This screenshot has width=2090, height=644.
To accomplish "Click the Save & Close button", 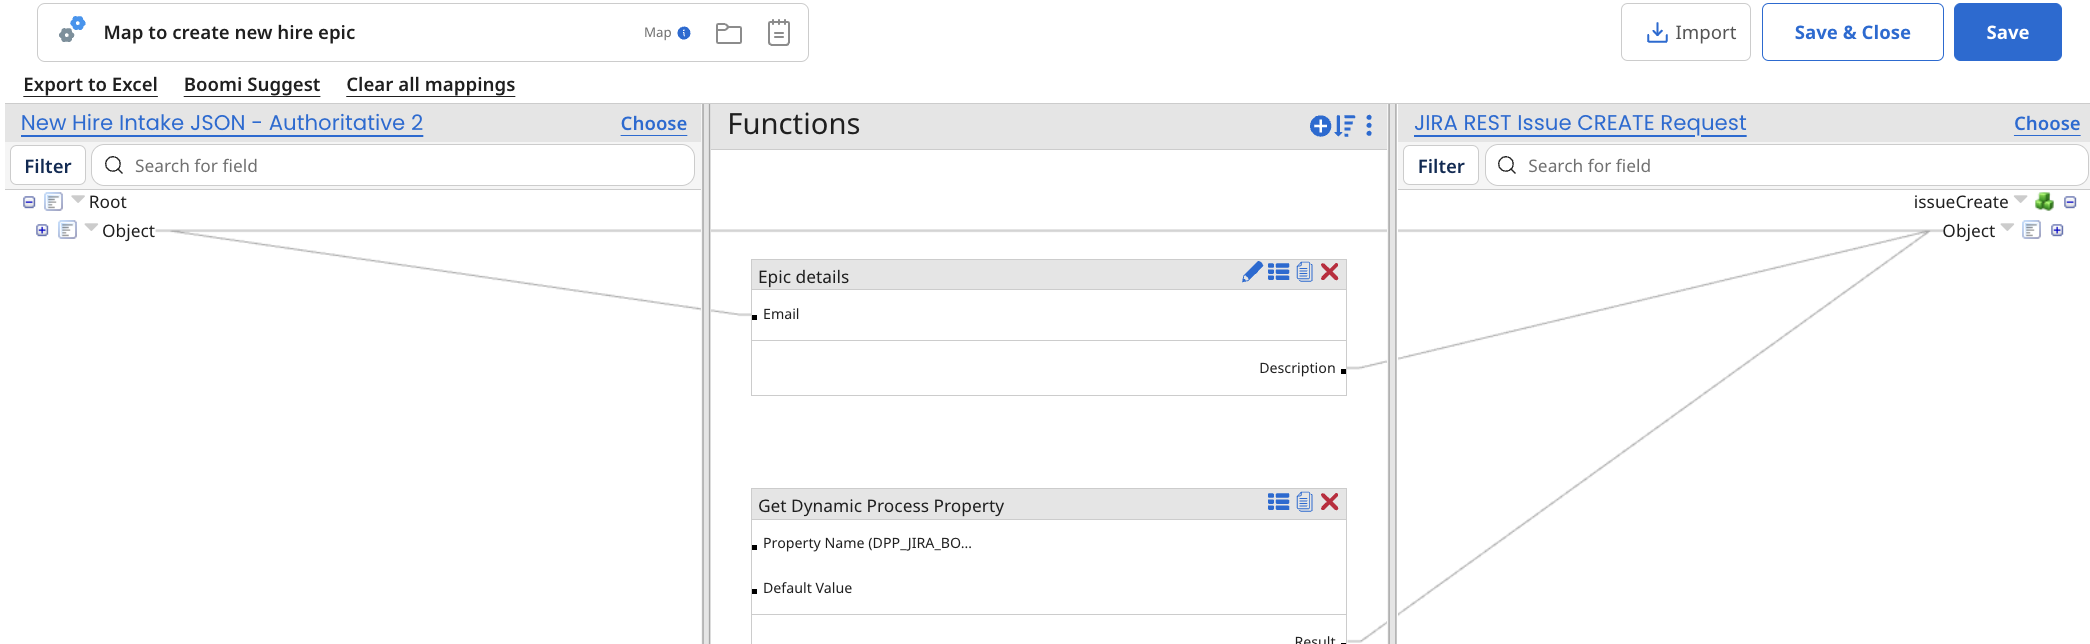I will (1852, 32).
